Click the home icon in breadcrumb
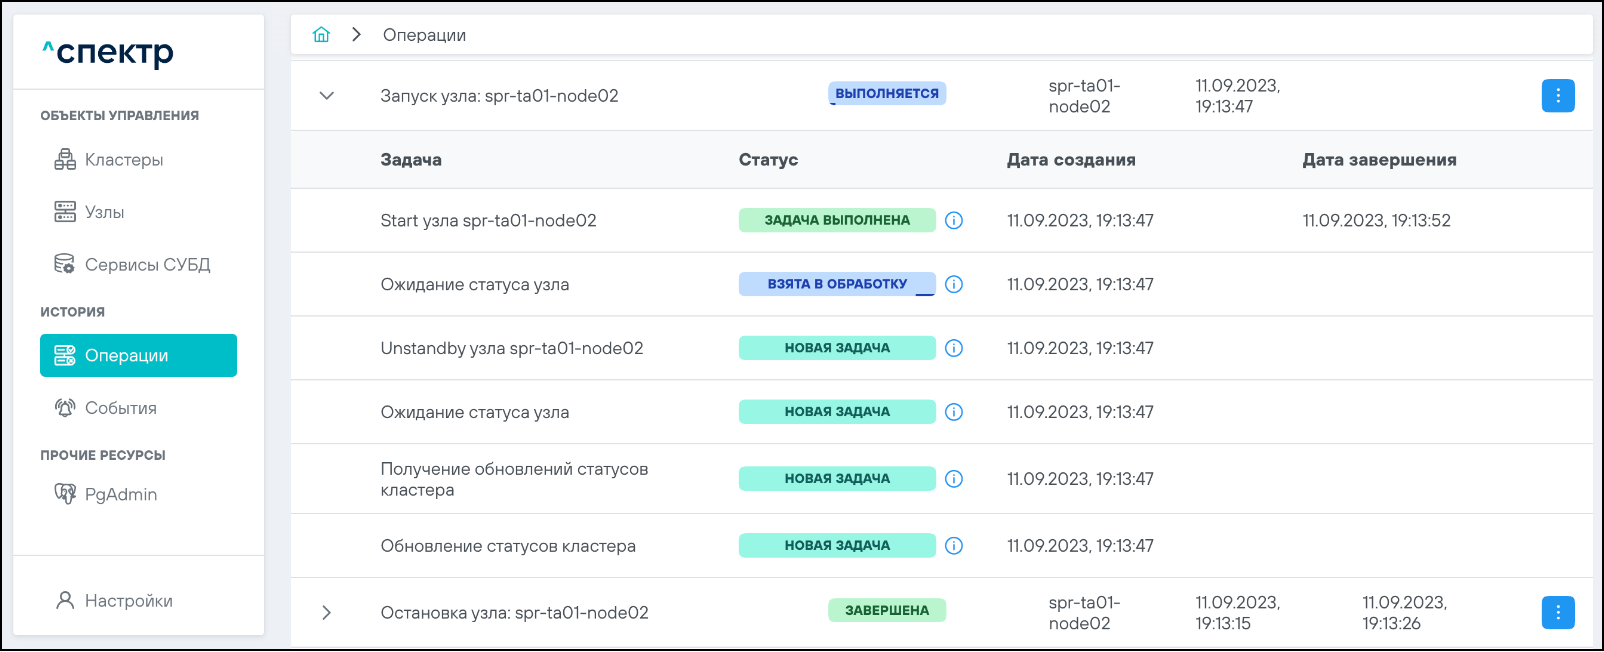This screenshot has width=1604, height=652. click(x=321, y=35)
